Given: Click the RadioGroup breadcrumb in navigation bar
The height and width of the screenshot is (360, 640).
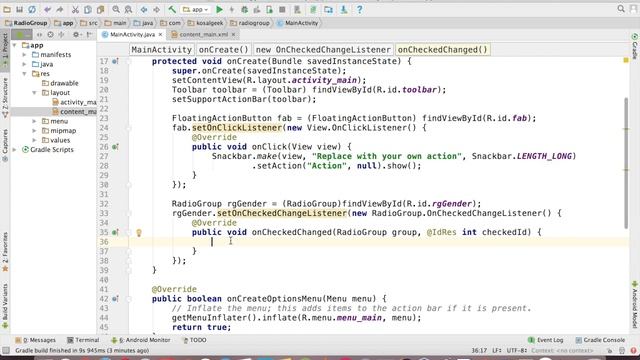Looking at the screenshot, I should tap(26, 23).
